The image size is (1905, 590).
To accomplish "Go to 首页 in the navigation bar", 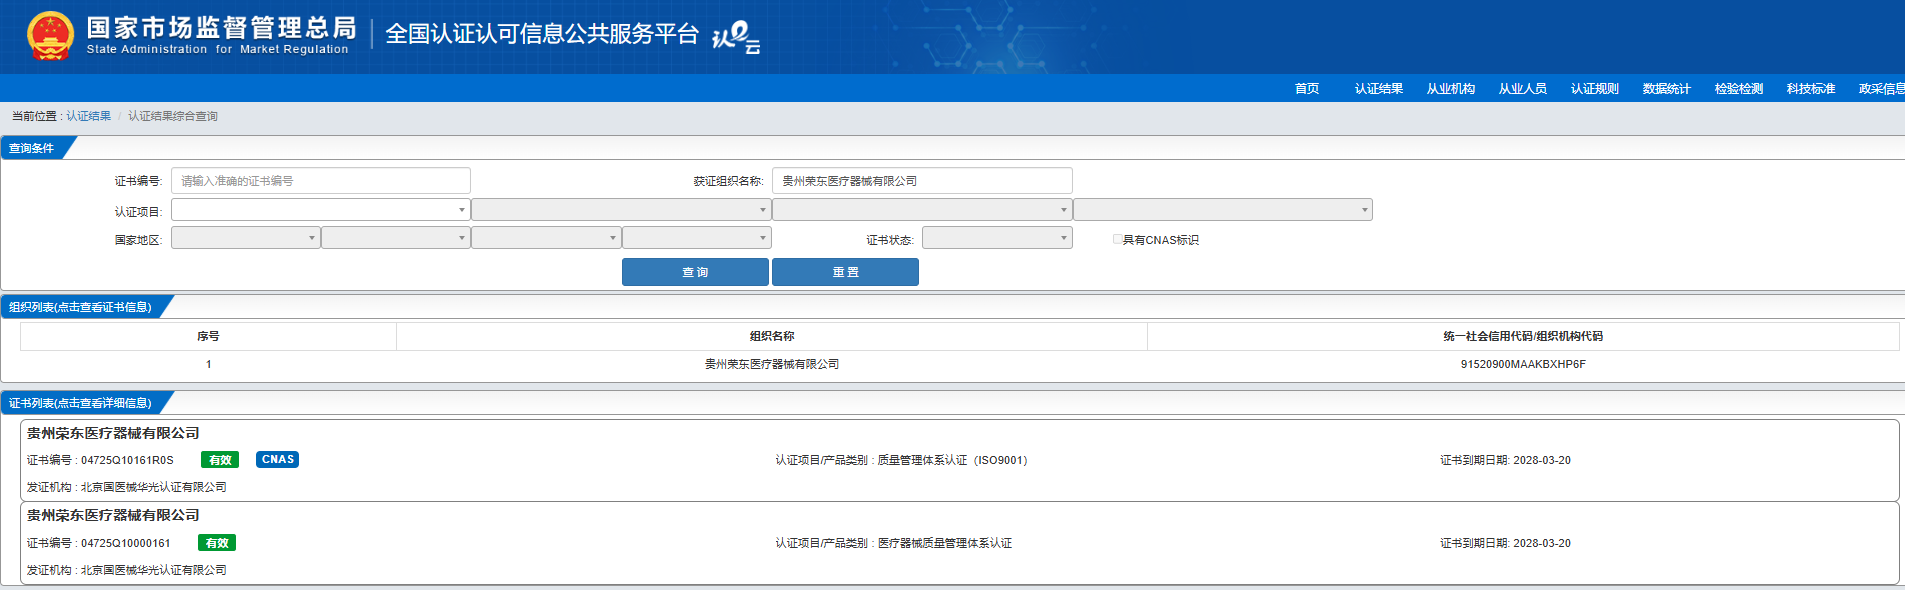I will tap(1307, 89).
